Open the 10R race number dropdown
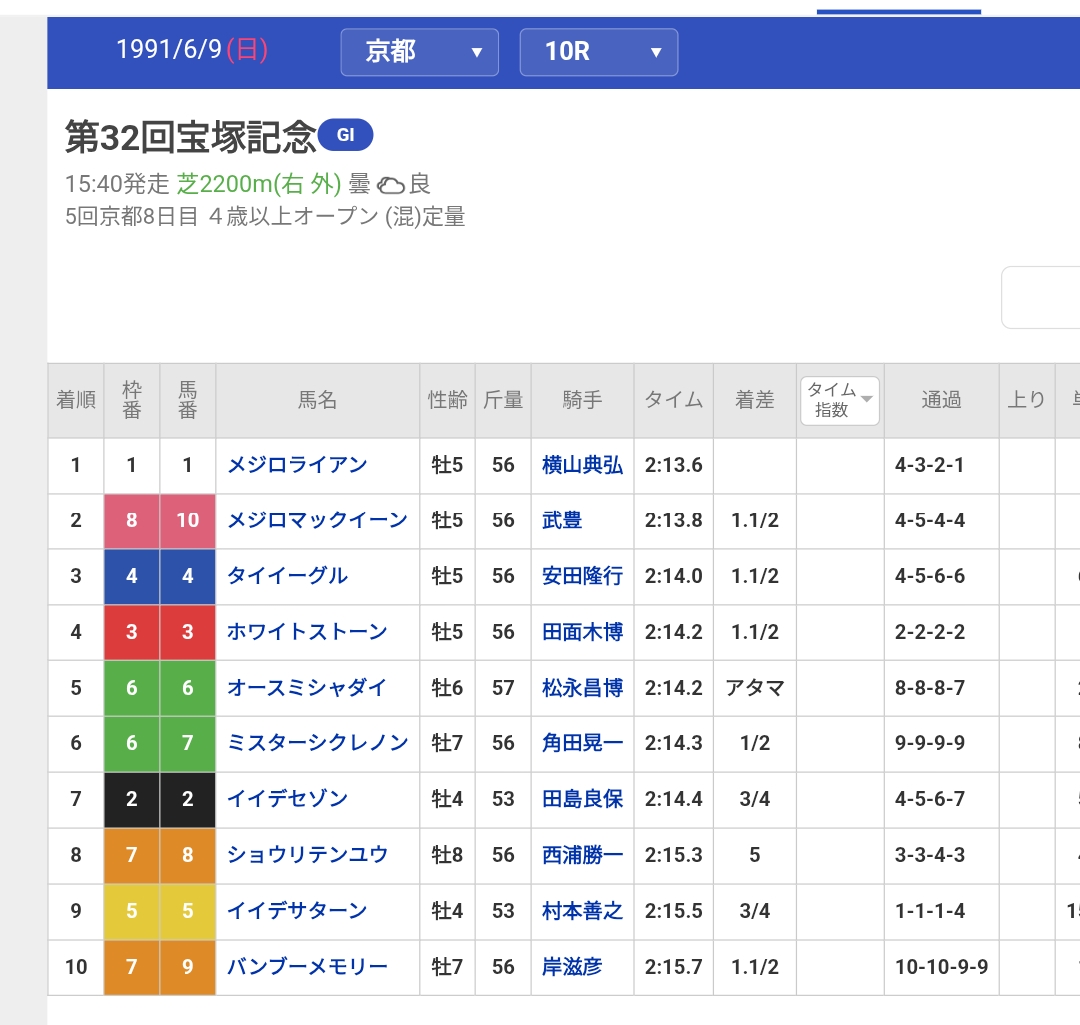The height and width of the screenshot is (1025, 1080). [x=598, y=52]
